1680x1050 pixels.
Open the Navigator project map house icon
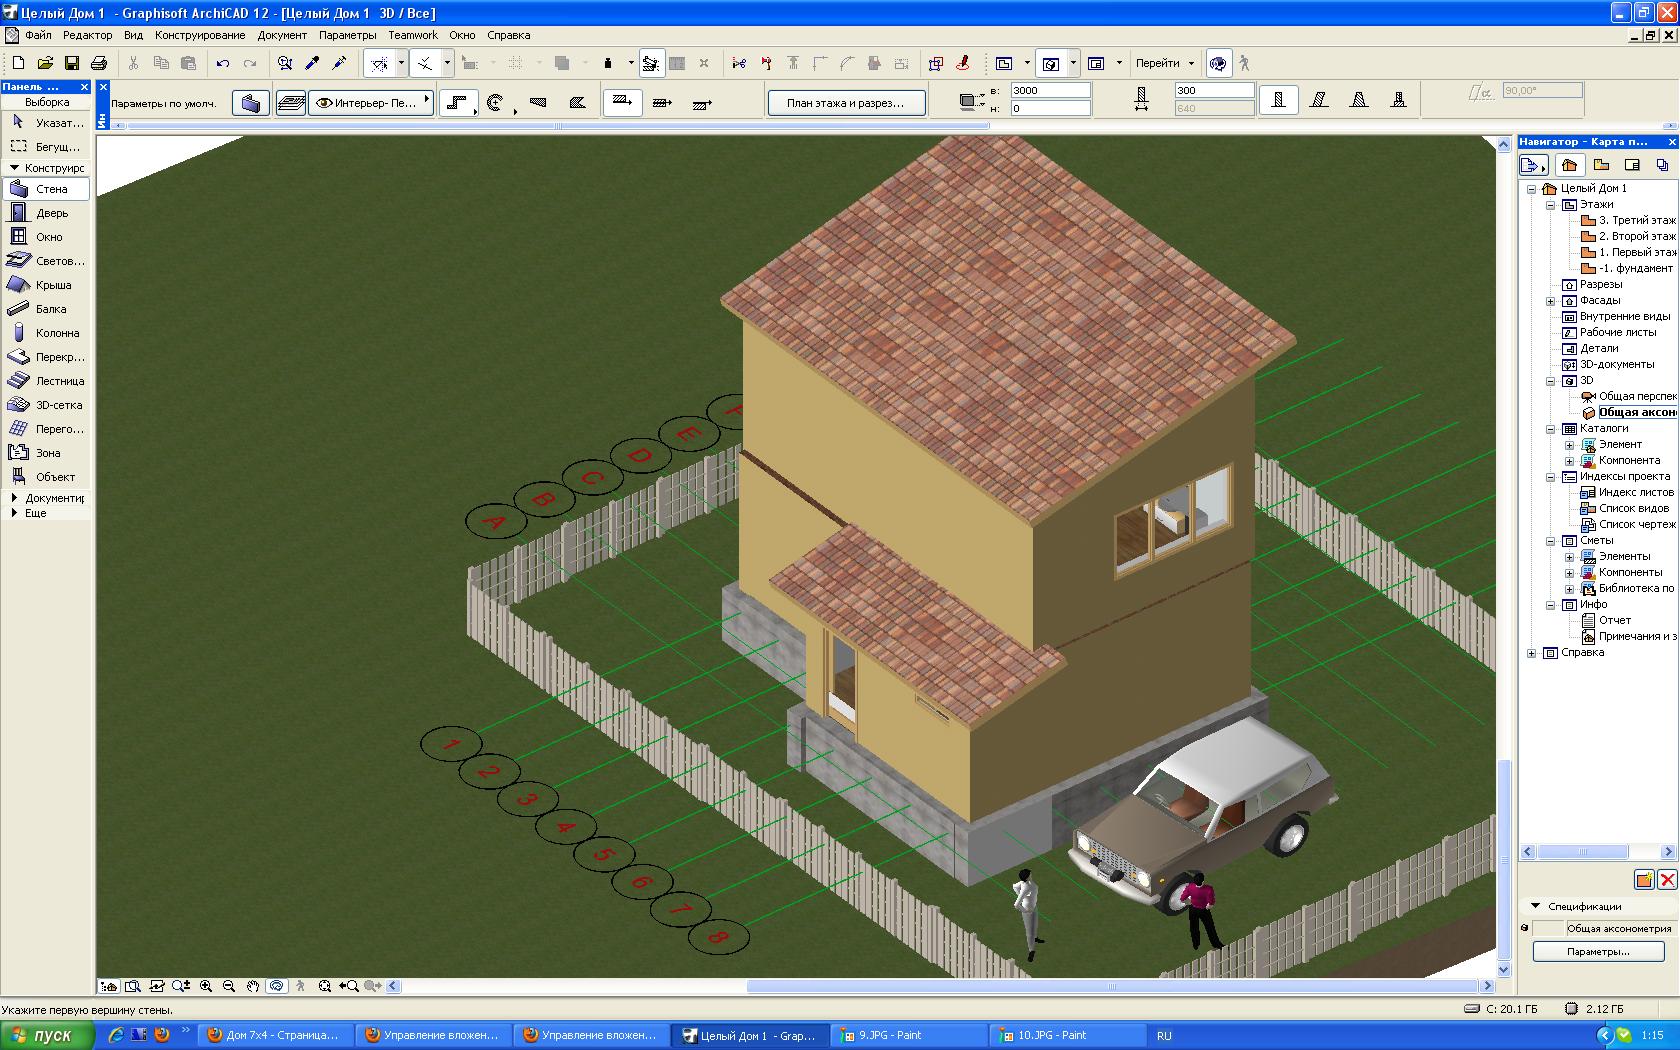(1569, 165)
